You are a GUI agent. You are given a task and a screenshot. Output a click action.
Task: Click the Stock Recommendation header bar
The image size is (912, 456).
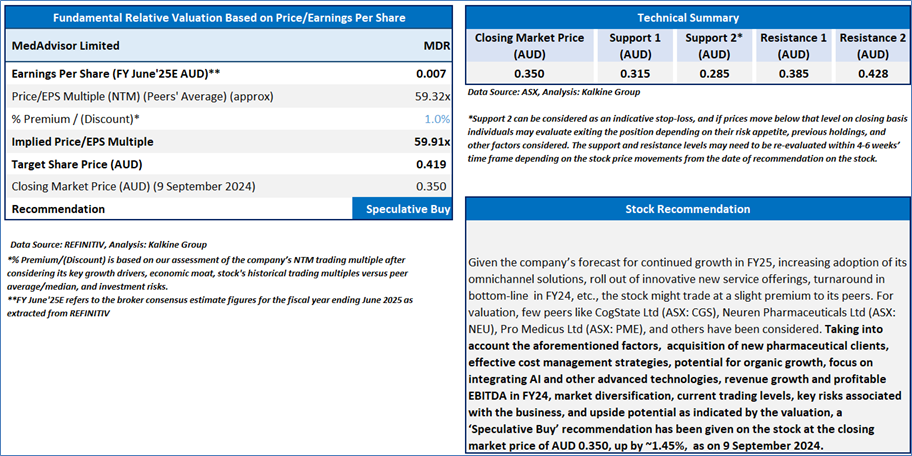(x=687, y=209)
